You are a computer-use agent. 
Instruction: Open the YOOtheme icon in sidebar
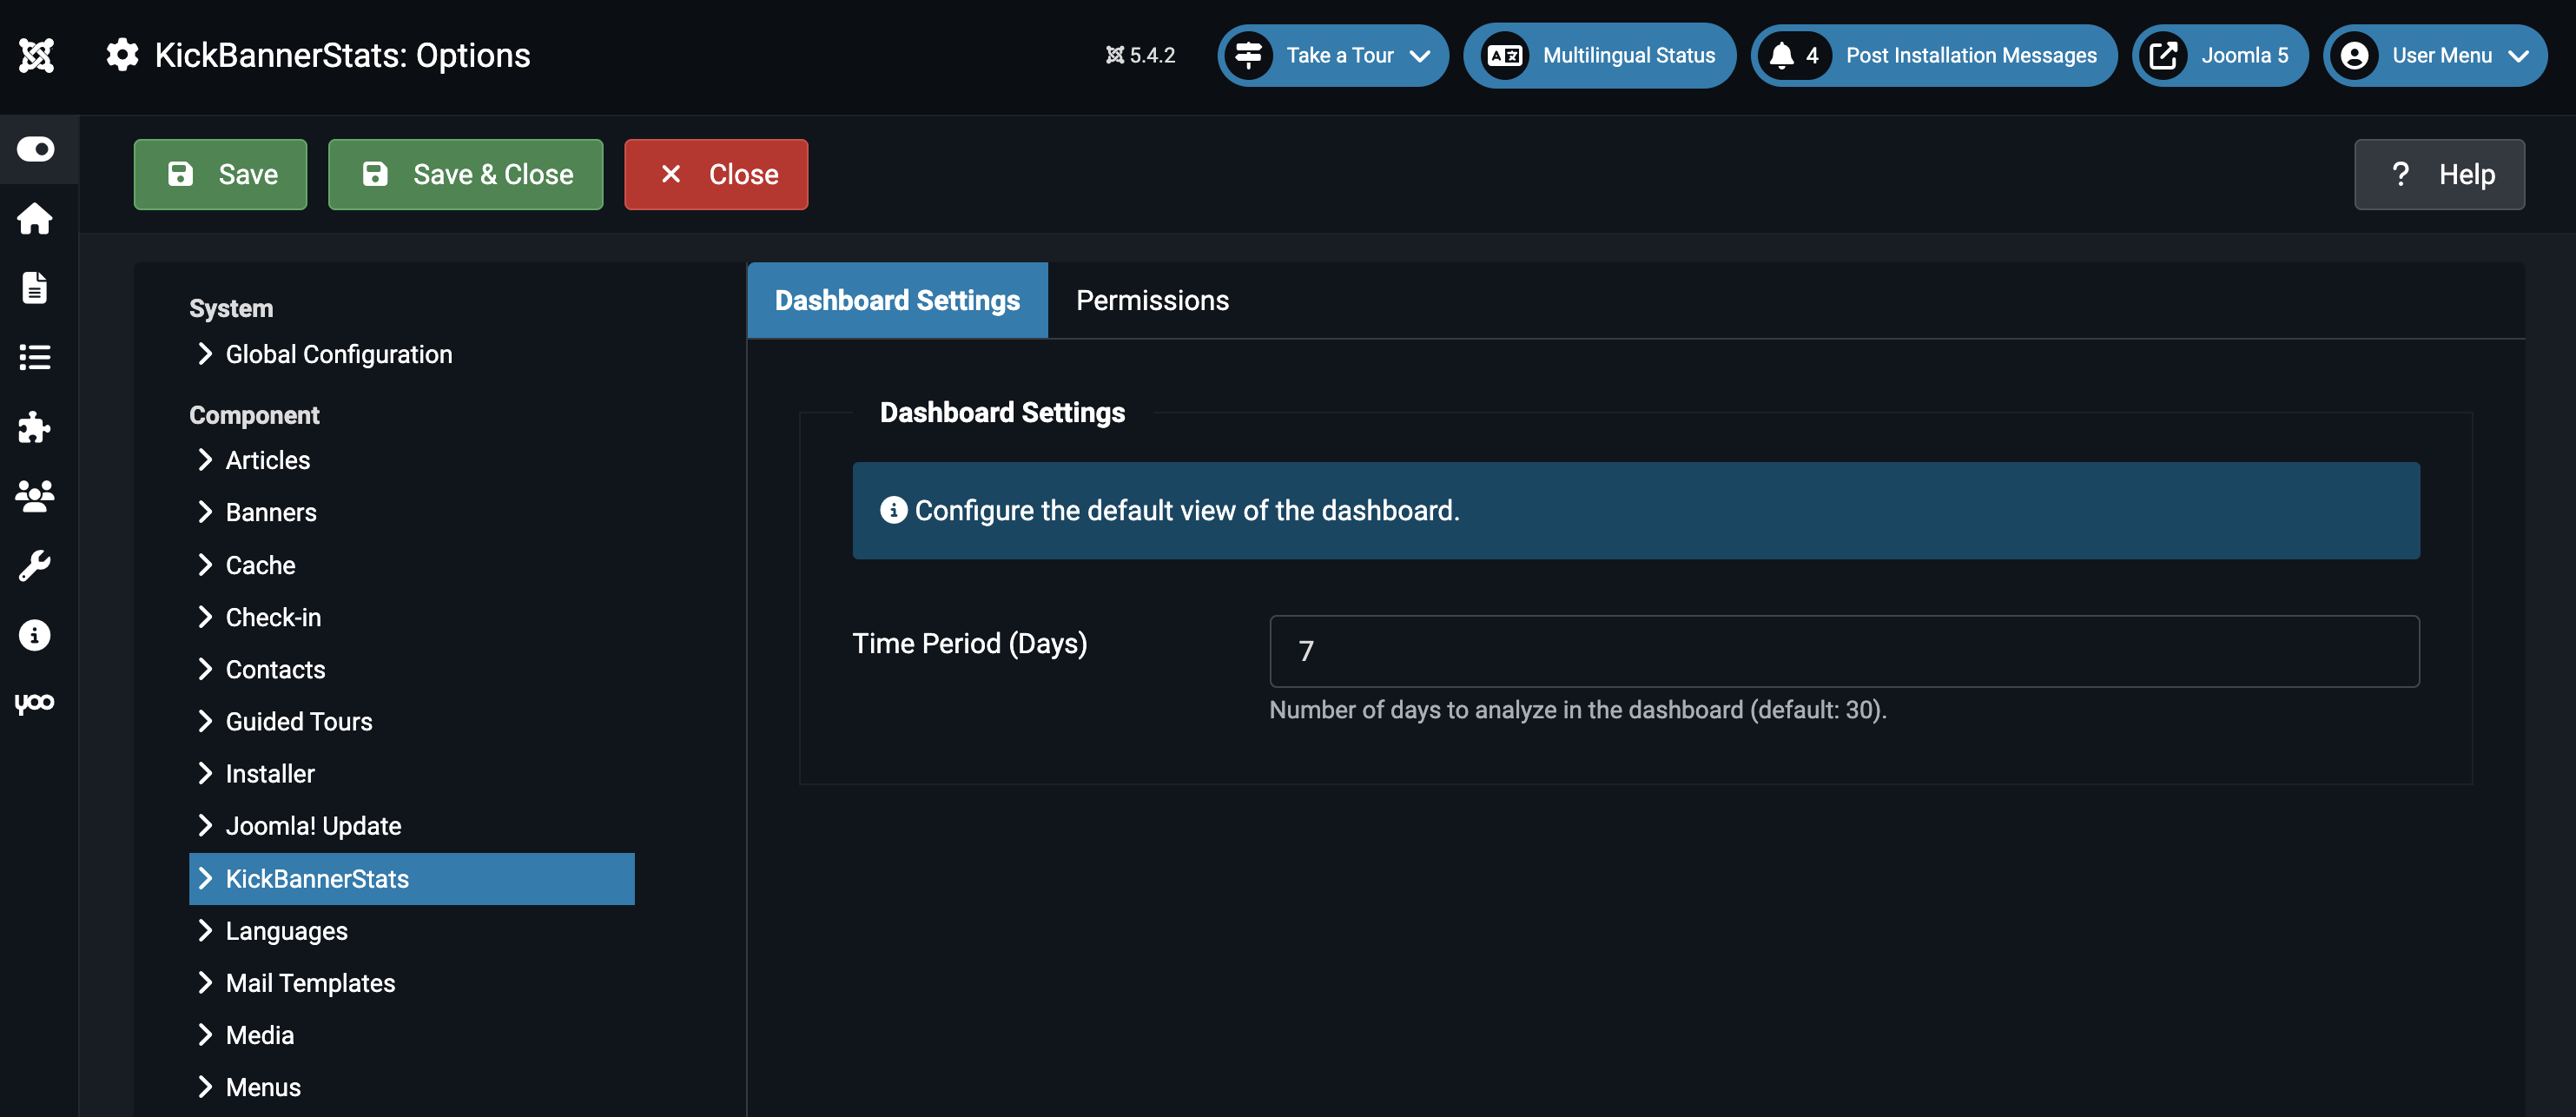[35, 703]
